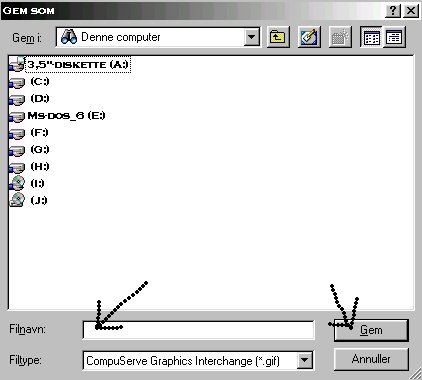Image resolution: width=422 pixels, height=380 pixels.
Task: Select the (D:) drive
Action: point(29,99)
